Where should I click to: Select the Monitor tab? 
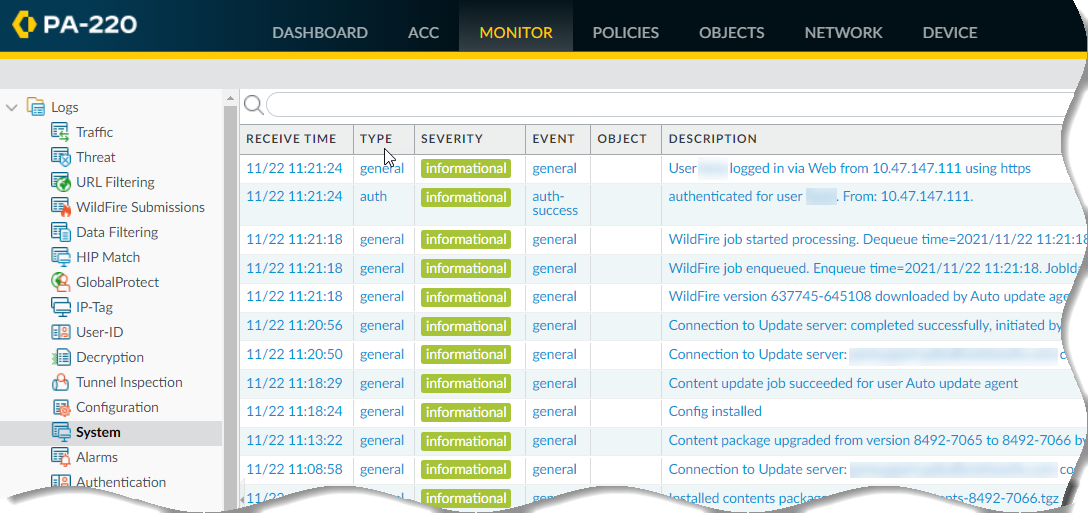click(516, 33)
